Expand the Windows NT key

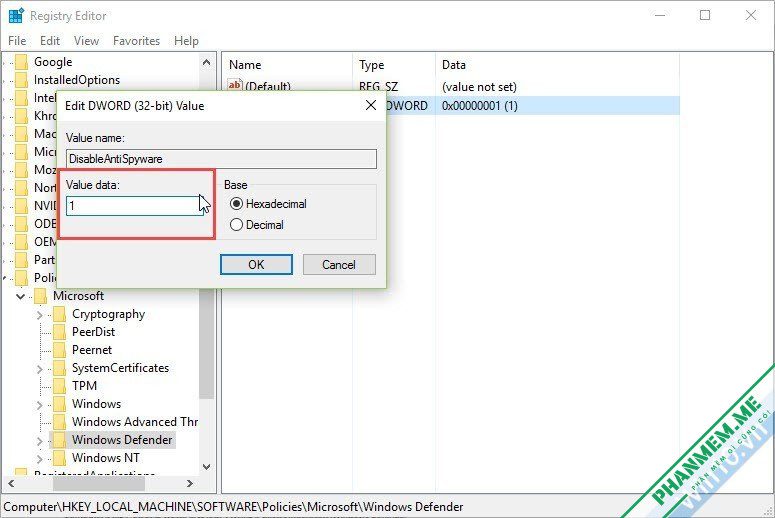coord(40,458)
